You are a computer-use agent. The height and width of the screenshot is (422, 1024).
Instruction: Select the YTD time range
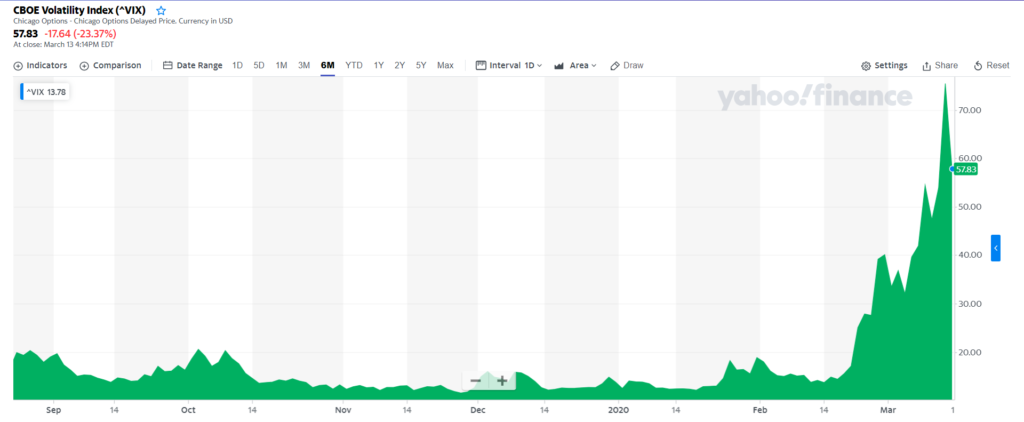click(x=354, y=65)
